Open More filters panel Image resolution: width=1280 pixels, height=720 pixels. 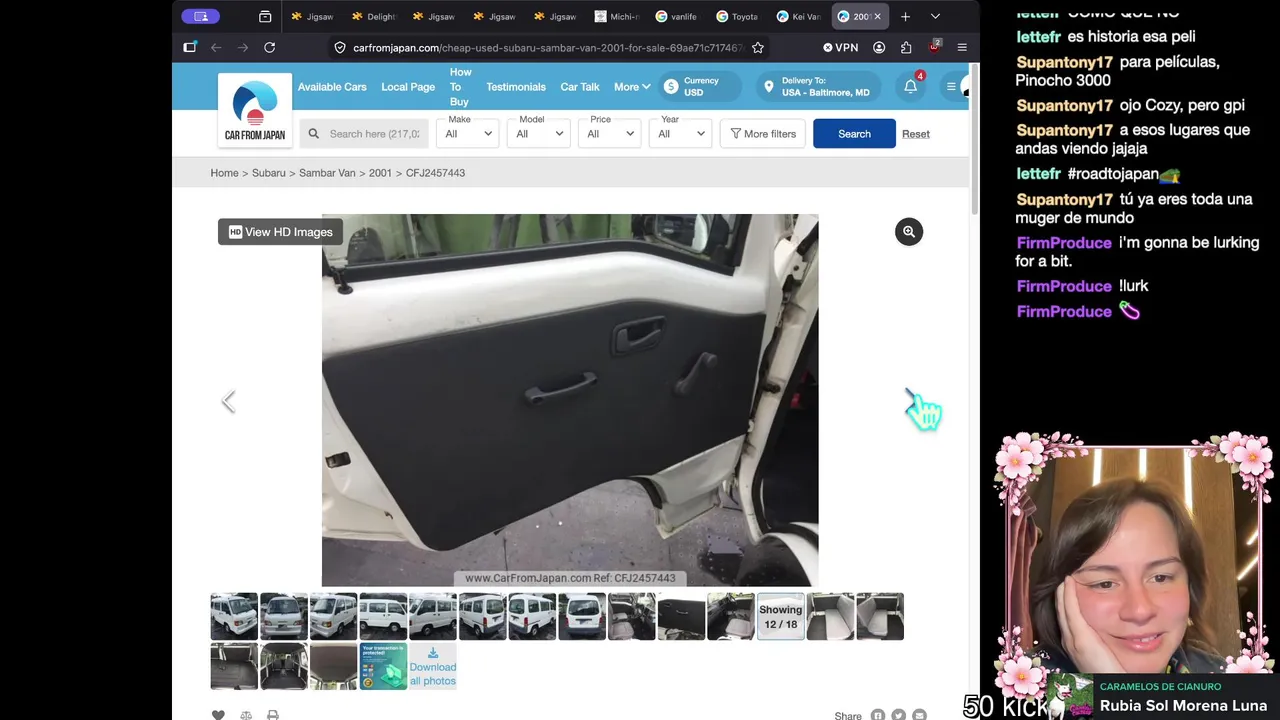tap(763, 133)
